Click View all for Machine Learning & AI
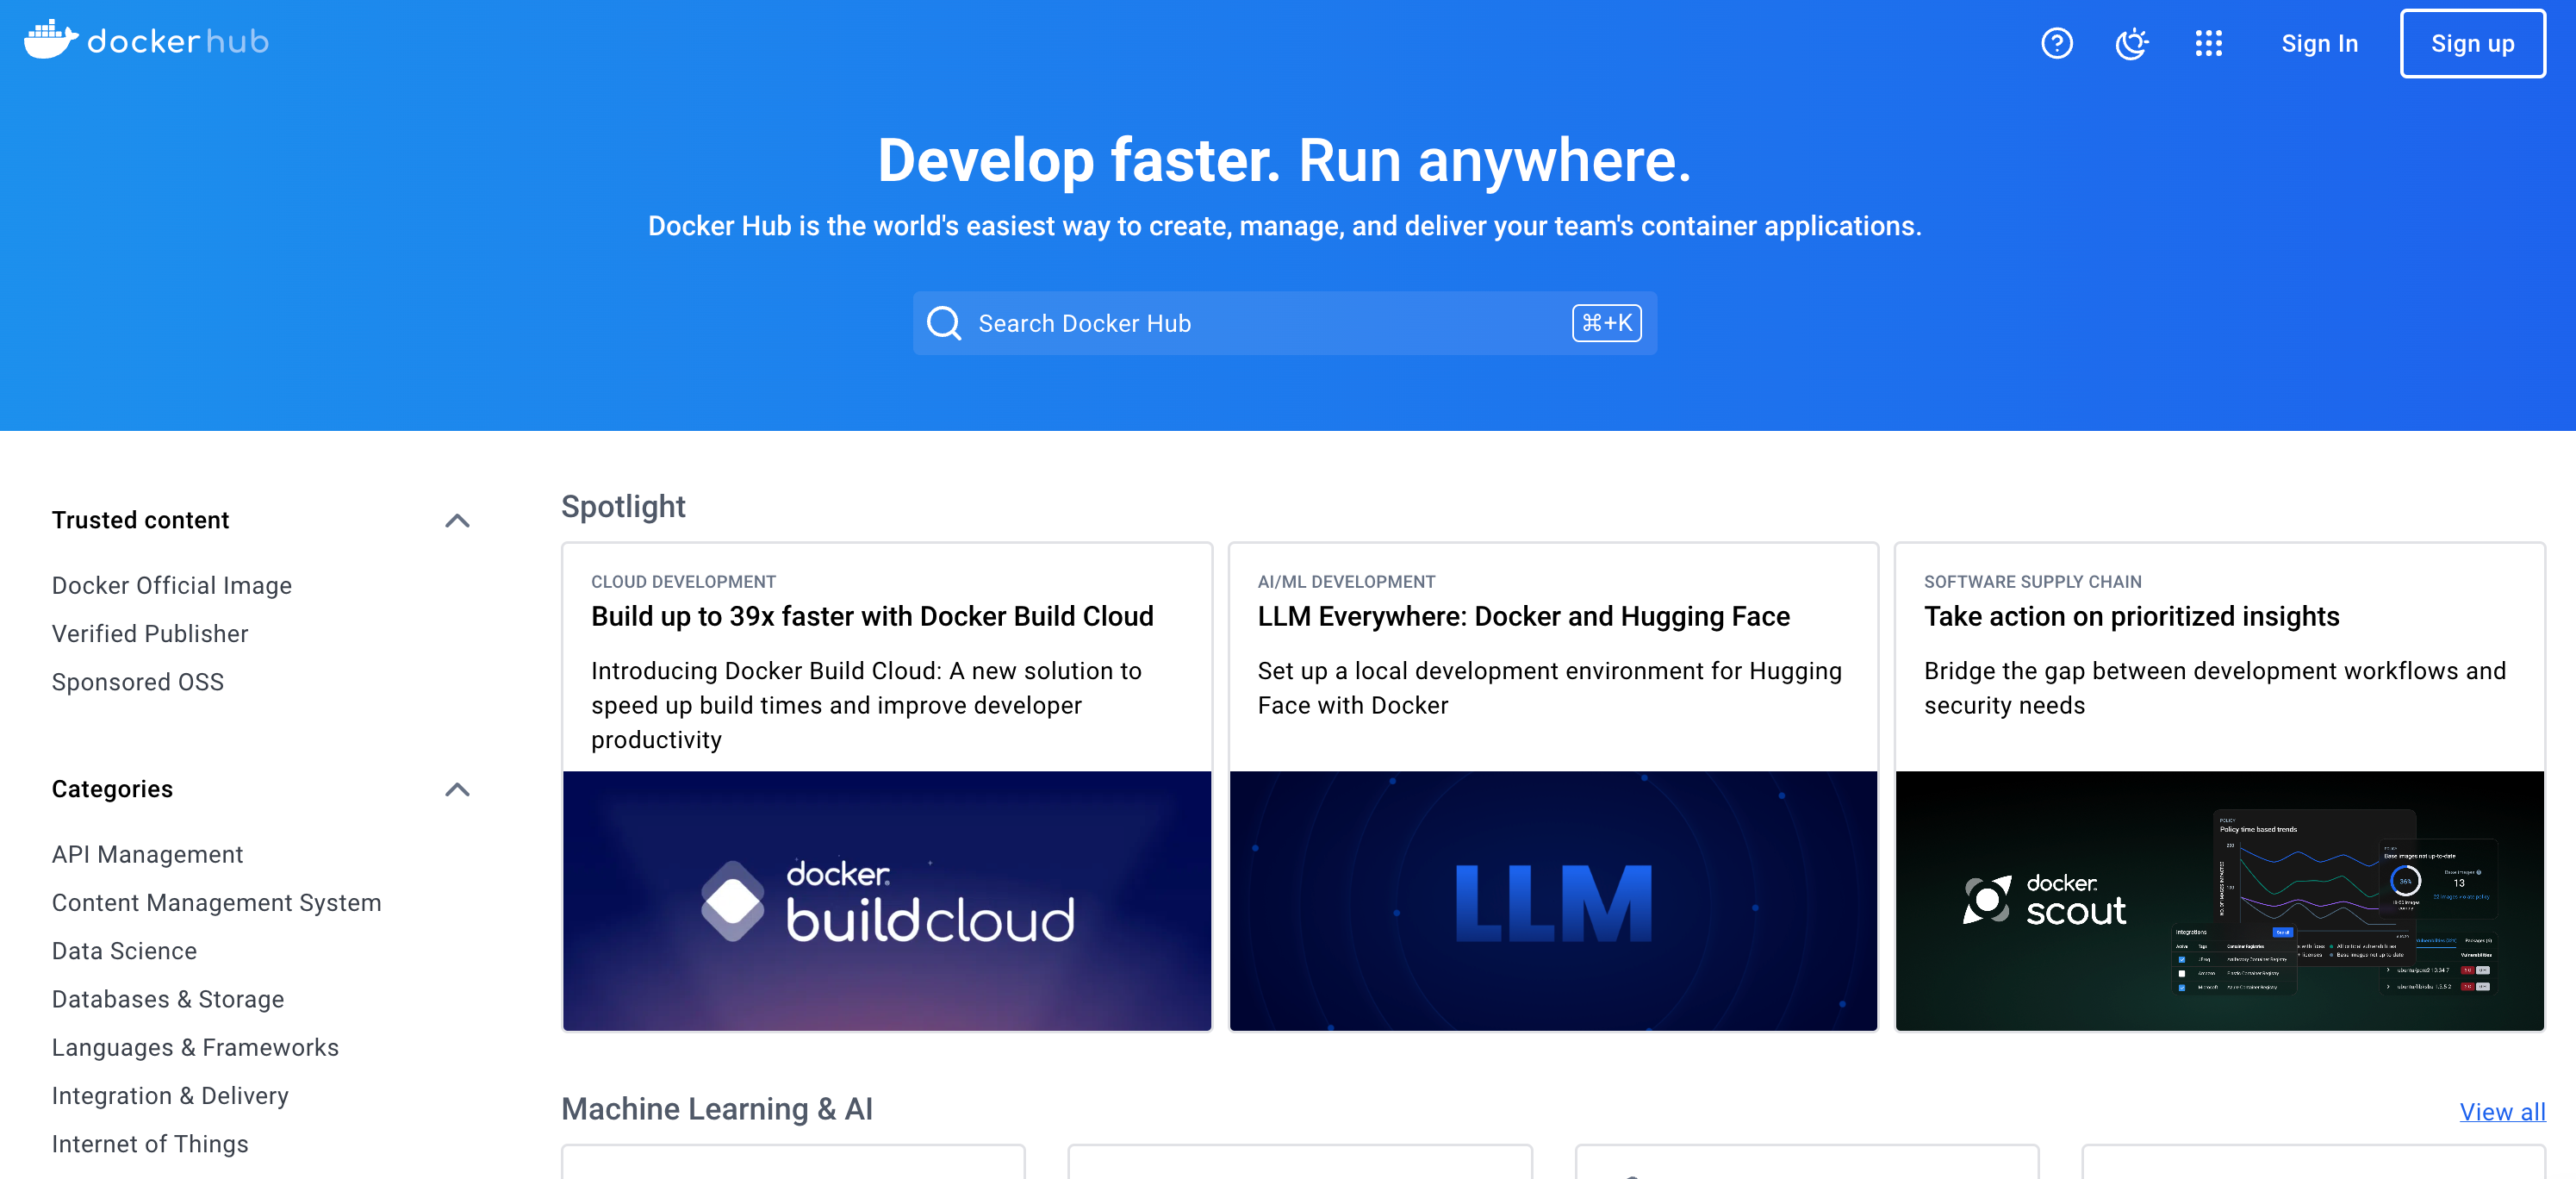This screenshot has width=2576, height=1179. [2502, 1111]
